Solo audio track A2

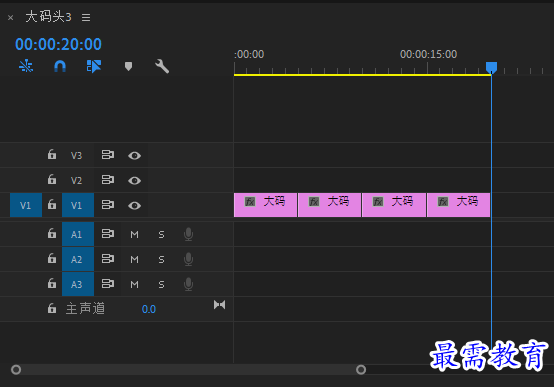[161, 259]
